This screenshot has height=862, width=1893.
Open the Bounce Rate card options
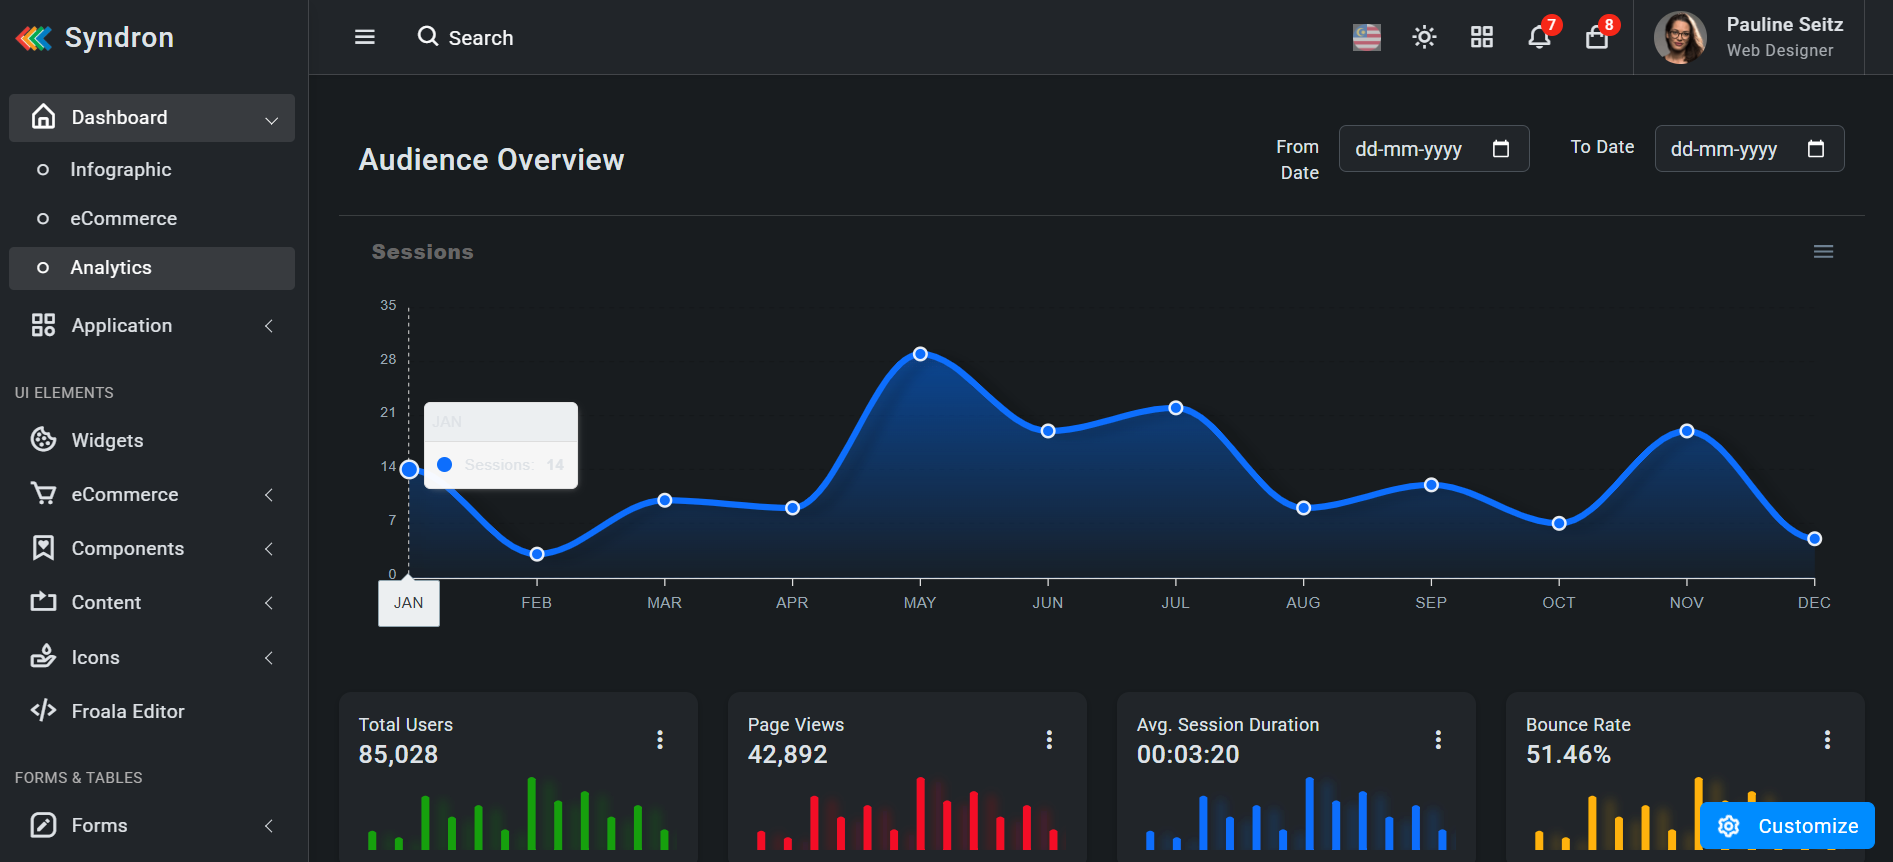[x=1827, y=739]
